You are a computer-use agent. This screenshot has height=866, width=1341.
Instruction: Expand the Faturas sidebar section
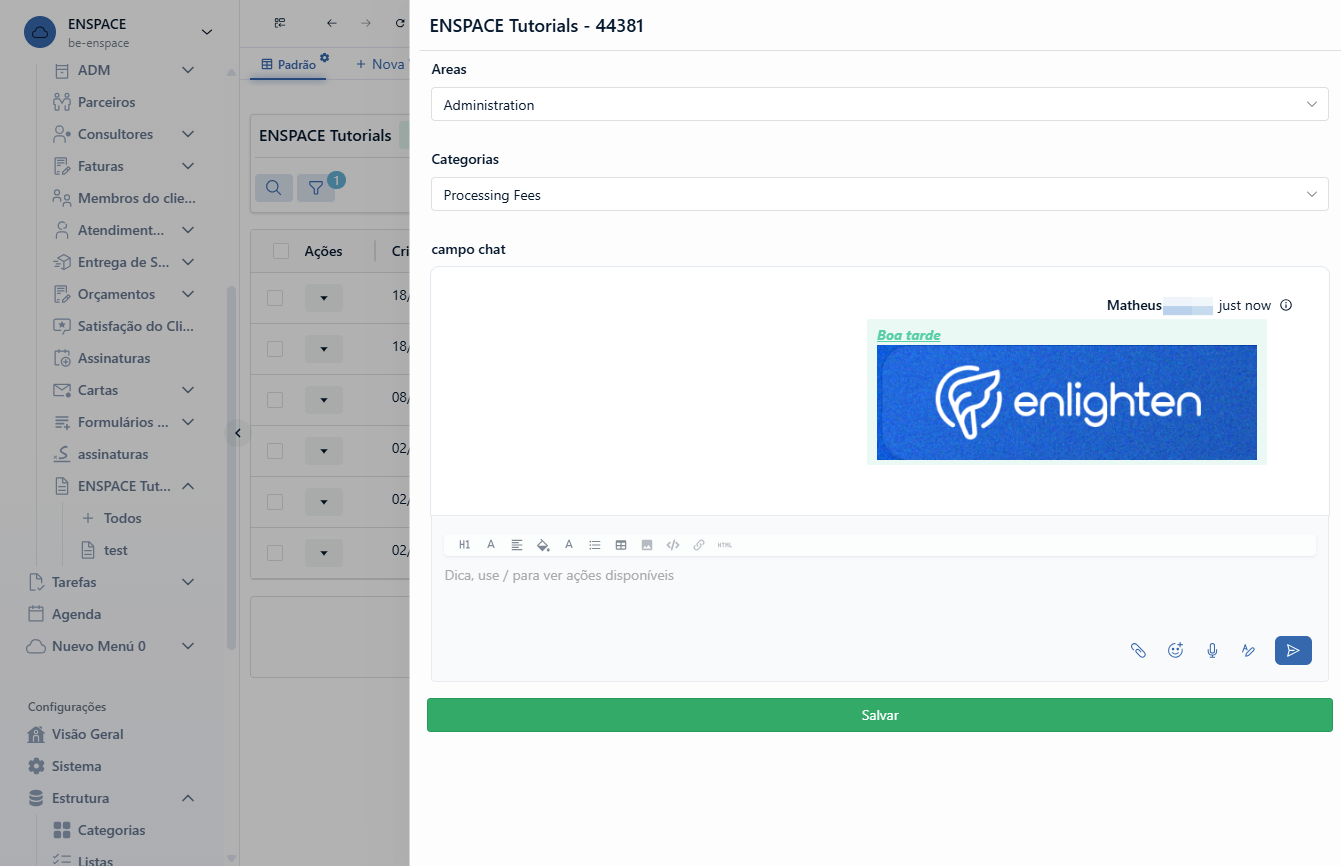point(188,166)
